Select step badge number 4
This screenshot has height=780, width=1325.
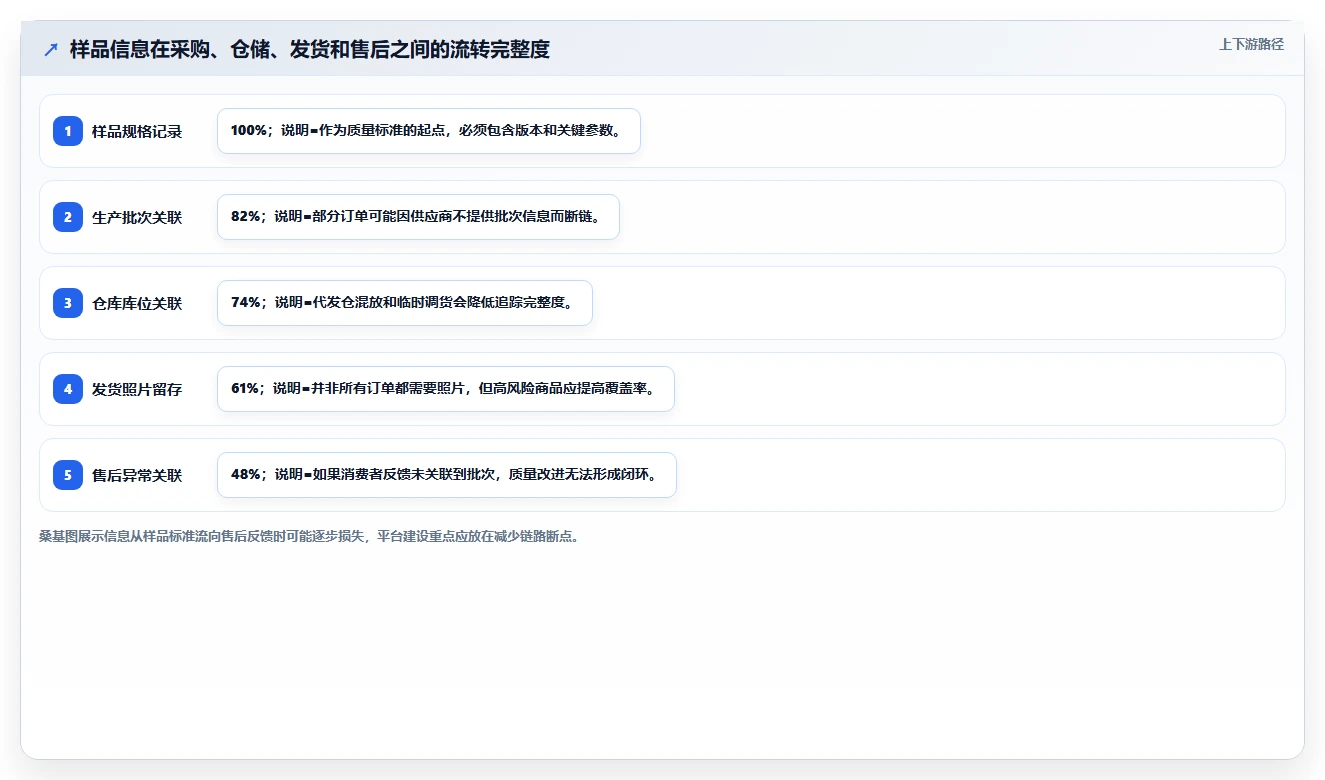pyautogui.click(x=68, y=389)
